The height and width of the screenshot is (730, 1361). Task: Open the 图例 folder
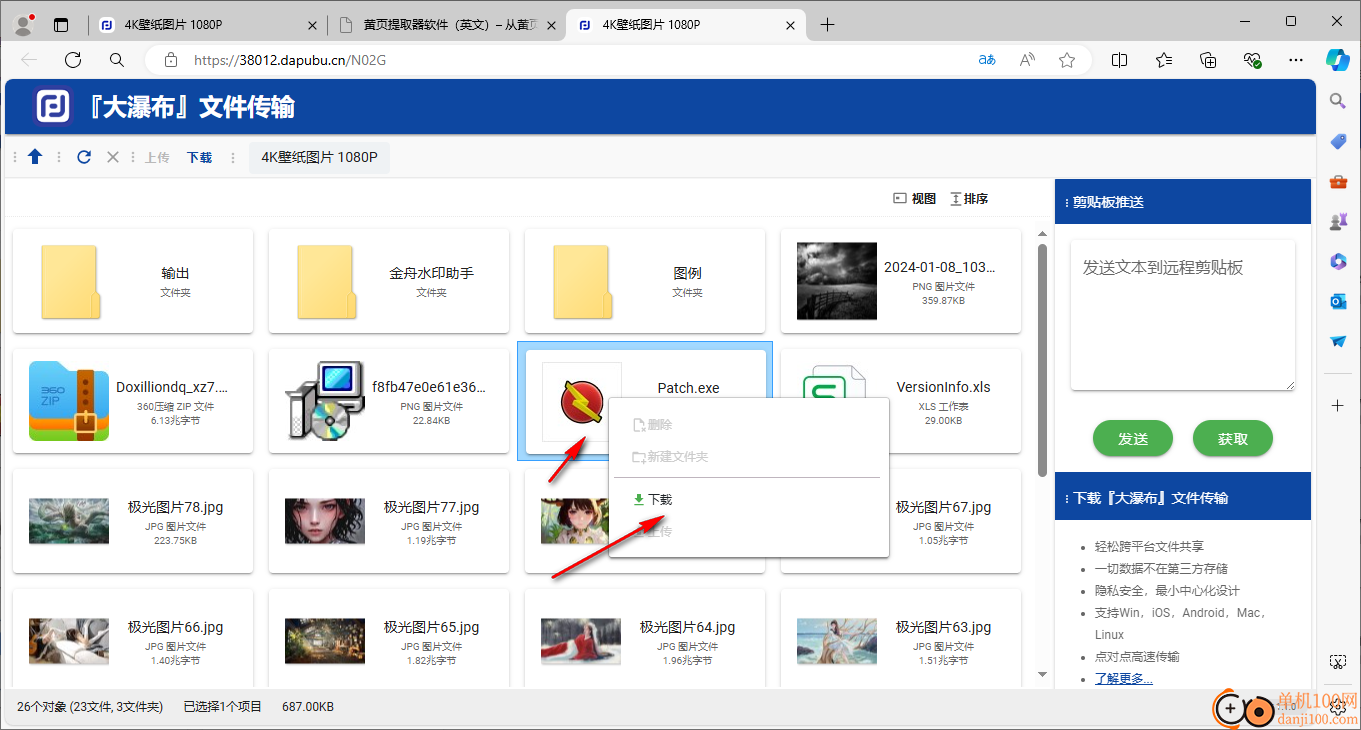(645, 281)
